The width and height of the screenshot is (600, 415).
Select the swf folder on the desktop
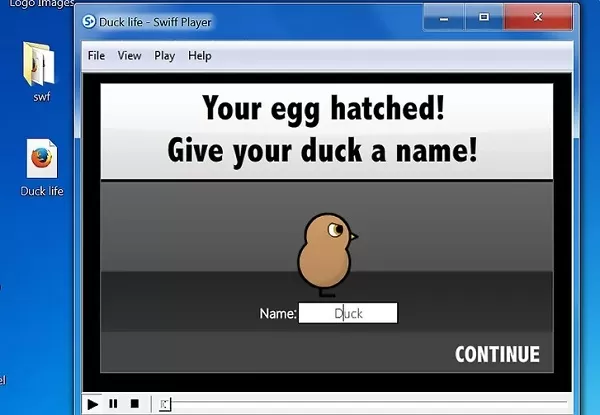click(x=40, y=72)
